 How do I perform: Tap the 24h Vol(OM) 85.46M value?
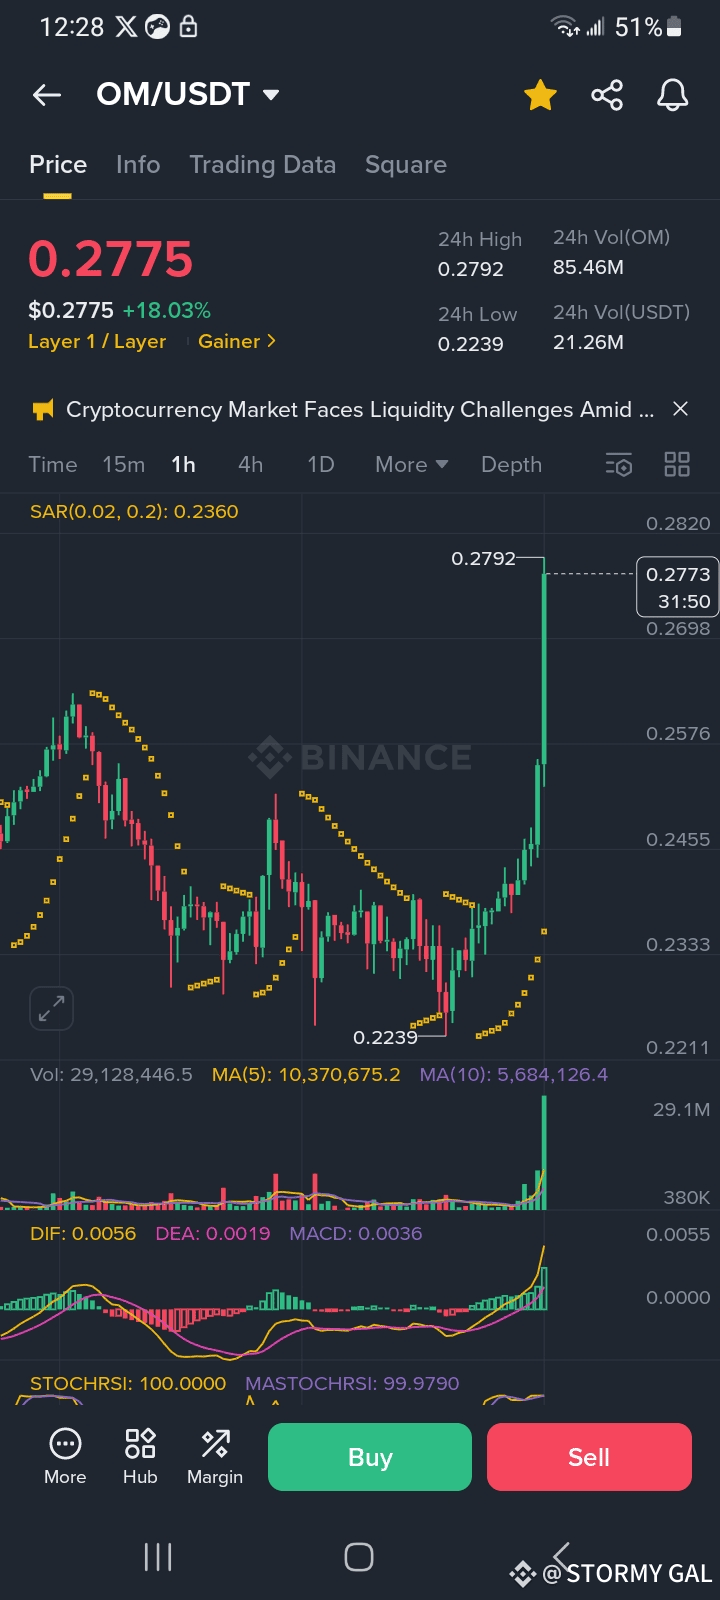588,267
